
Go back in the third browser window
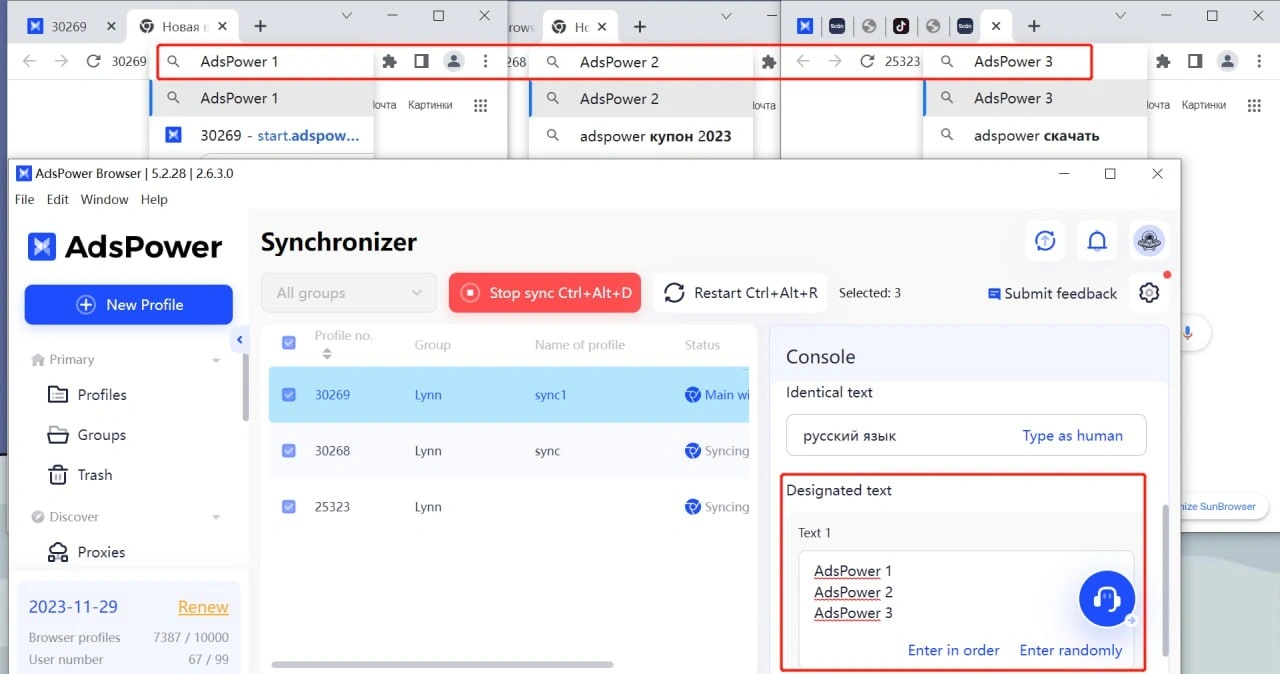pos(803,61)
